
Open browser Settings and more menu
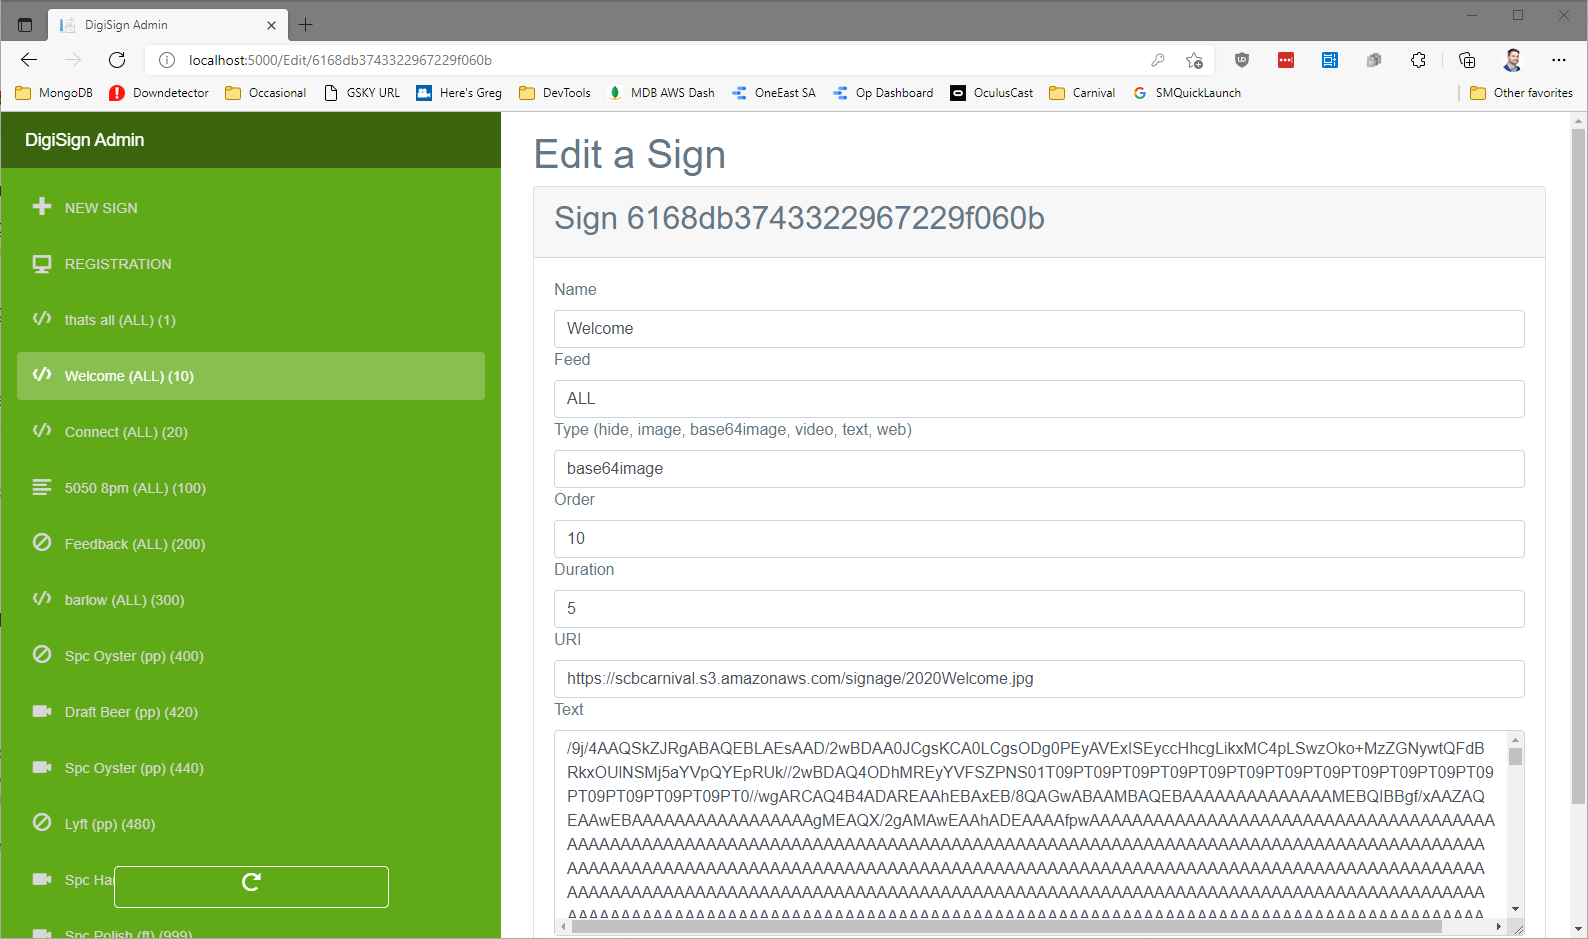click(x=1559, y=60)
